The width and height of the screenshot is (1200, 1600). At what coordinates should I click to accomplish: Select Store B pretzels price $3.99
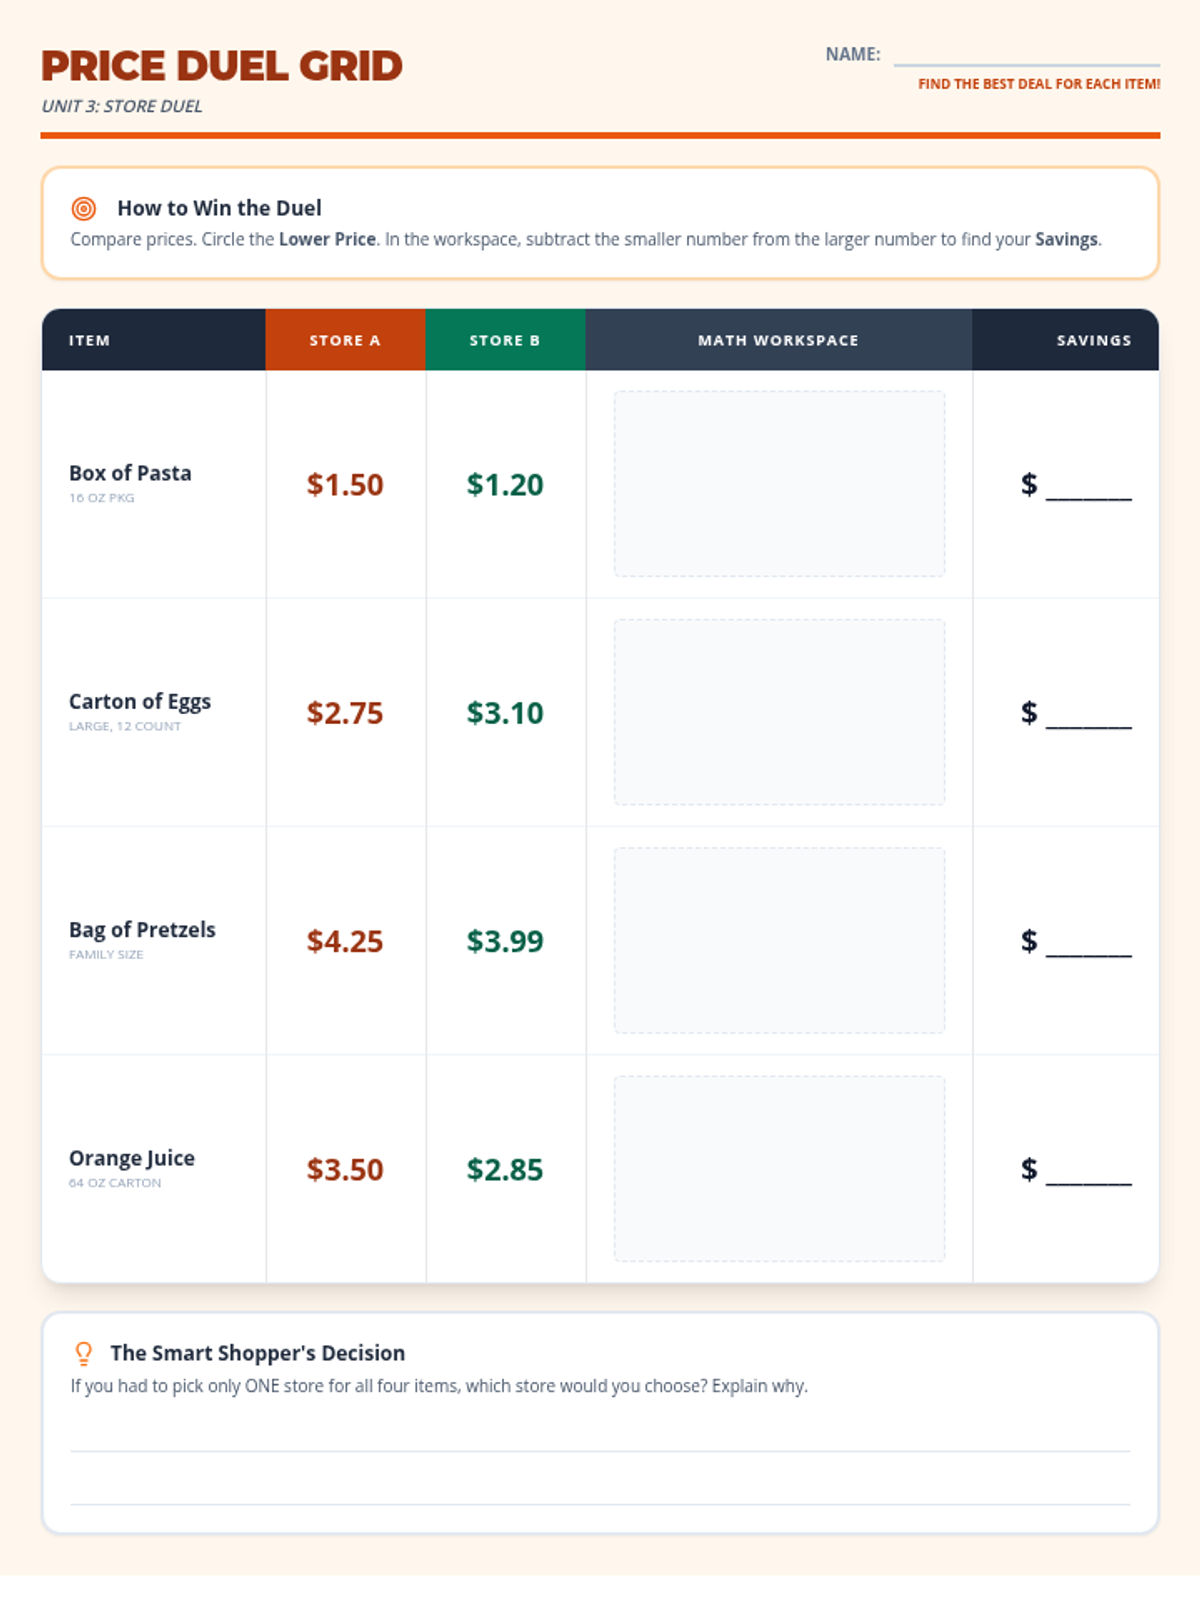click(x=505, y=941)
